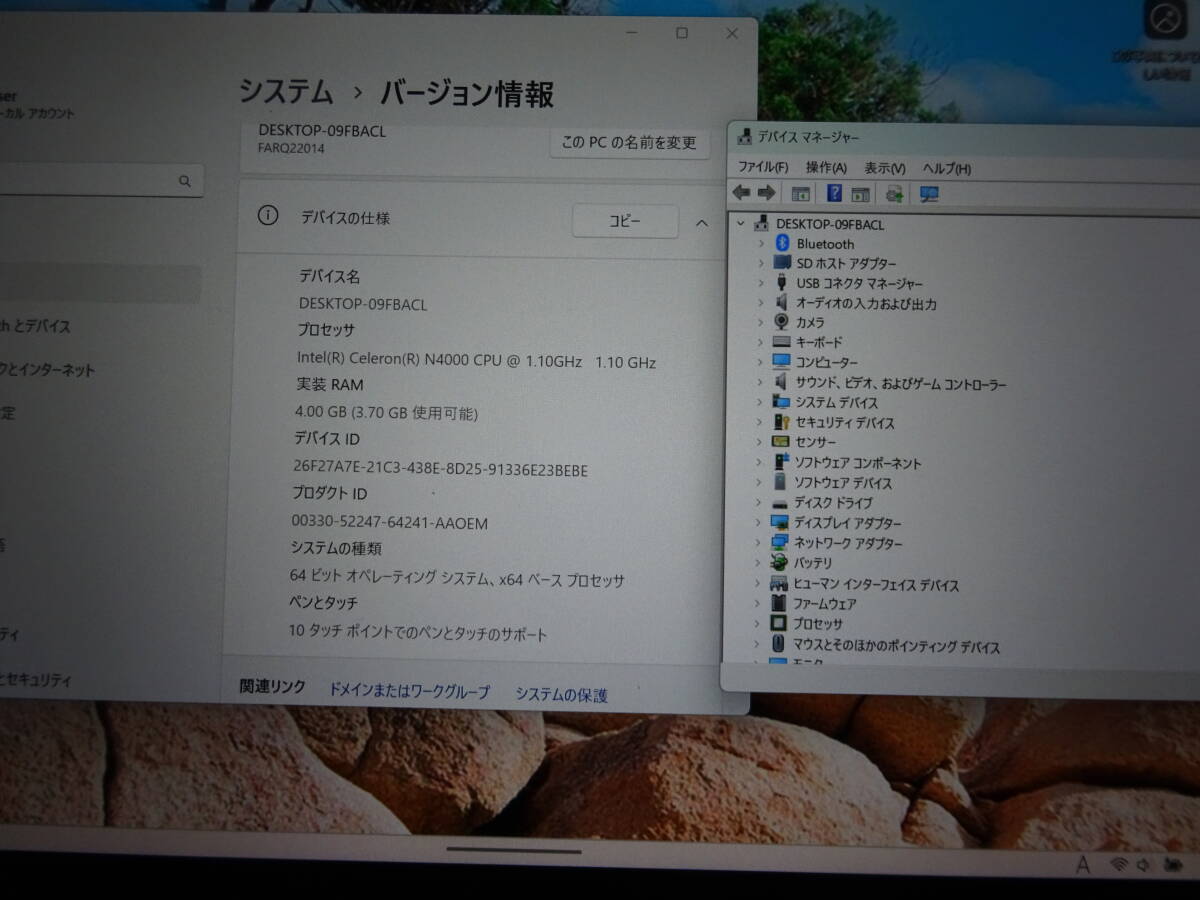
Task: Select the センサー icon
Action: pyautogui.click(x=781, y=442)
